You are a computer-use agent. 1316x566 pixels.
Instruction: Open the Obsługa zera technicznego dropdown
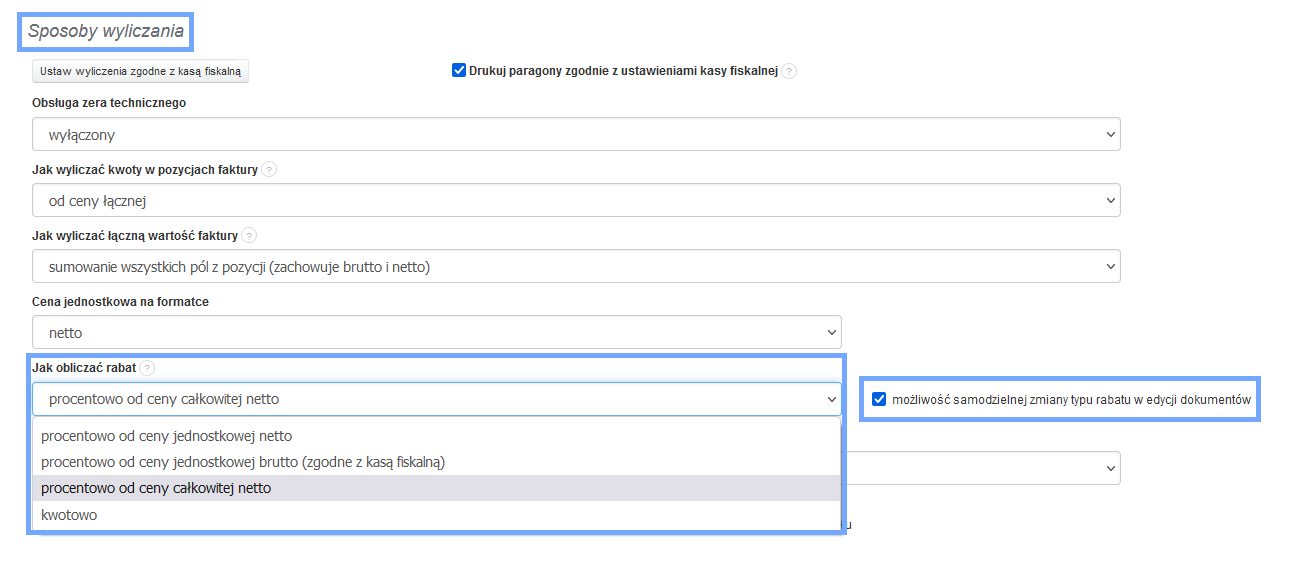pos(576,134)
